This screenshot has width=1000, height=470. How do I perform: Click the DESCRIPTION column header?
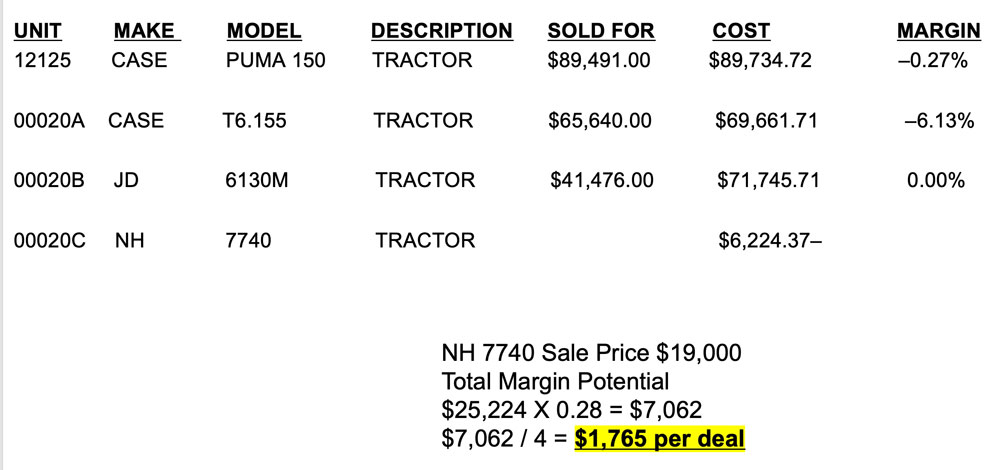[x=441, y=31]
